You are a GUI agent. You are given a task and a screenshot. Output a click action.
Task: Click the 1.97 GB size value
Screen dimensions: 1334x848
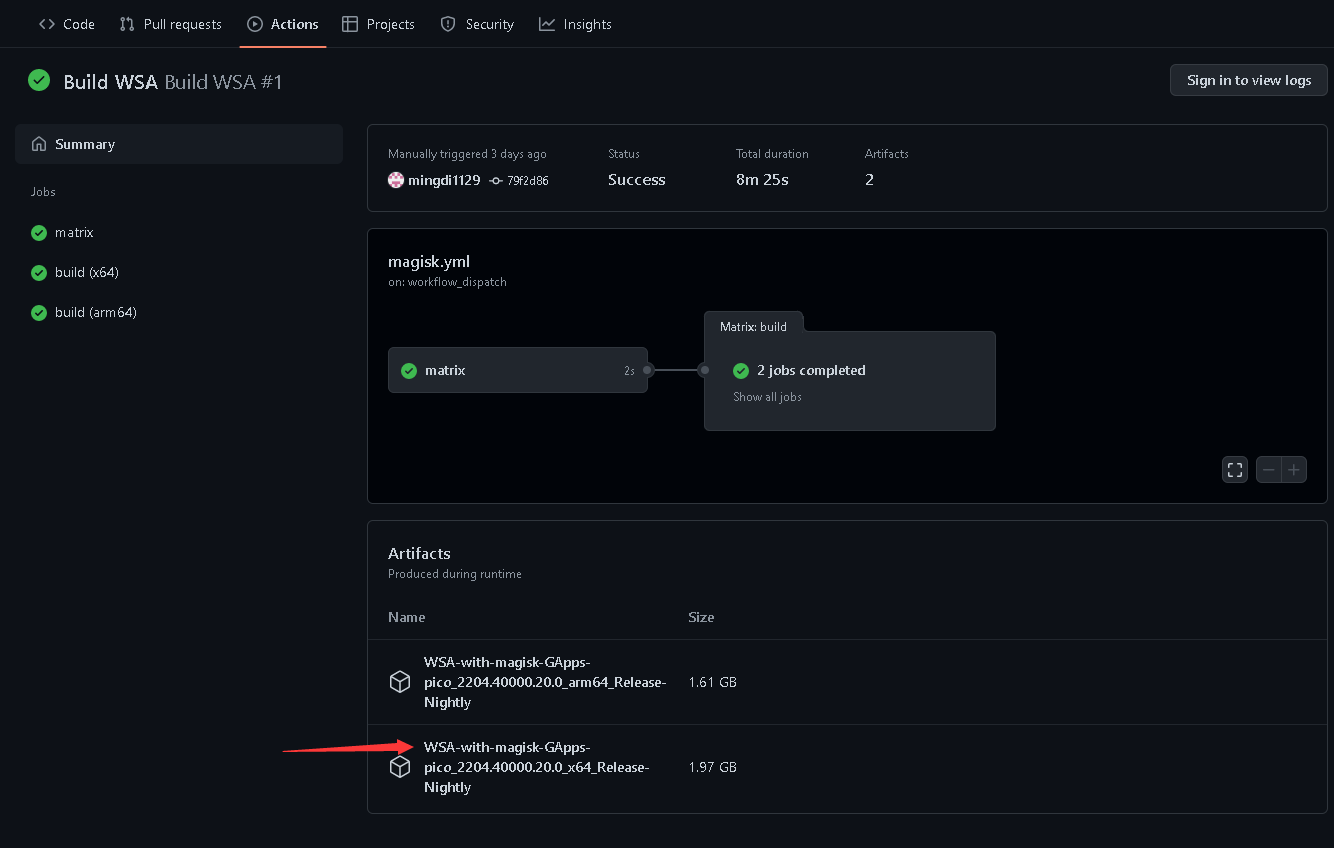[712, 767]
